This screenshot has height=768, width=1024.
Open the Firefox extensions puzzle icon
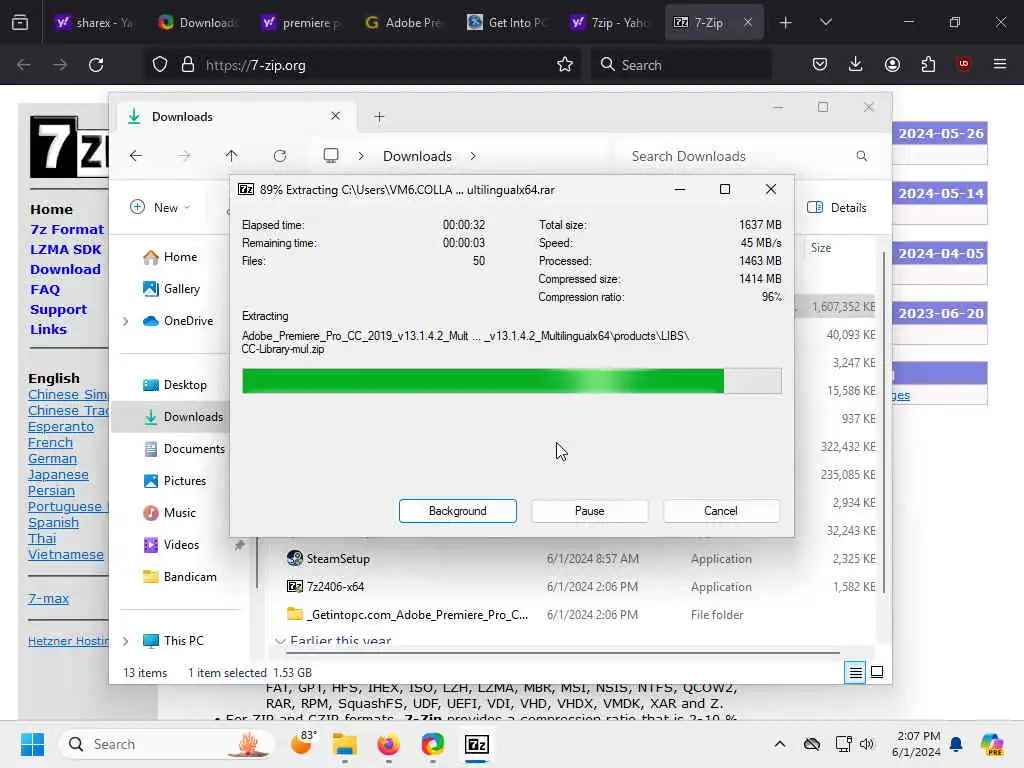(x=928, y=65)
